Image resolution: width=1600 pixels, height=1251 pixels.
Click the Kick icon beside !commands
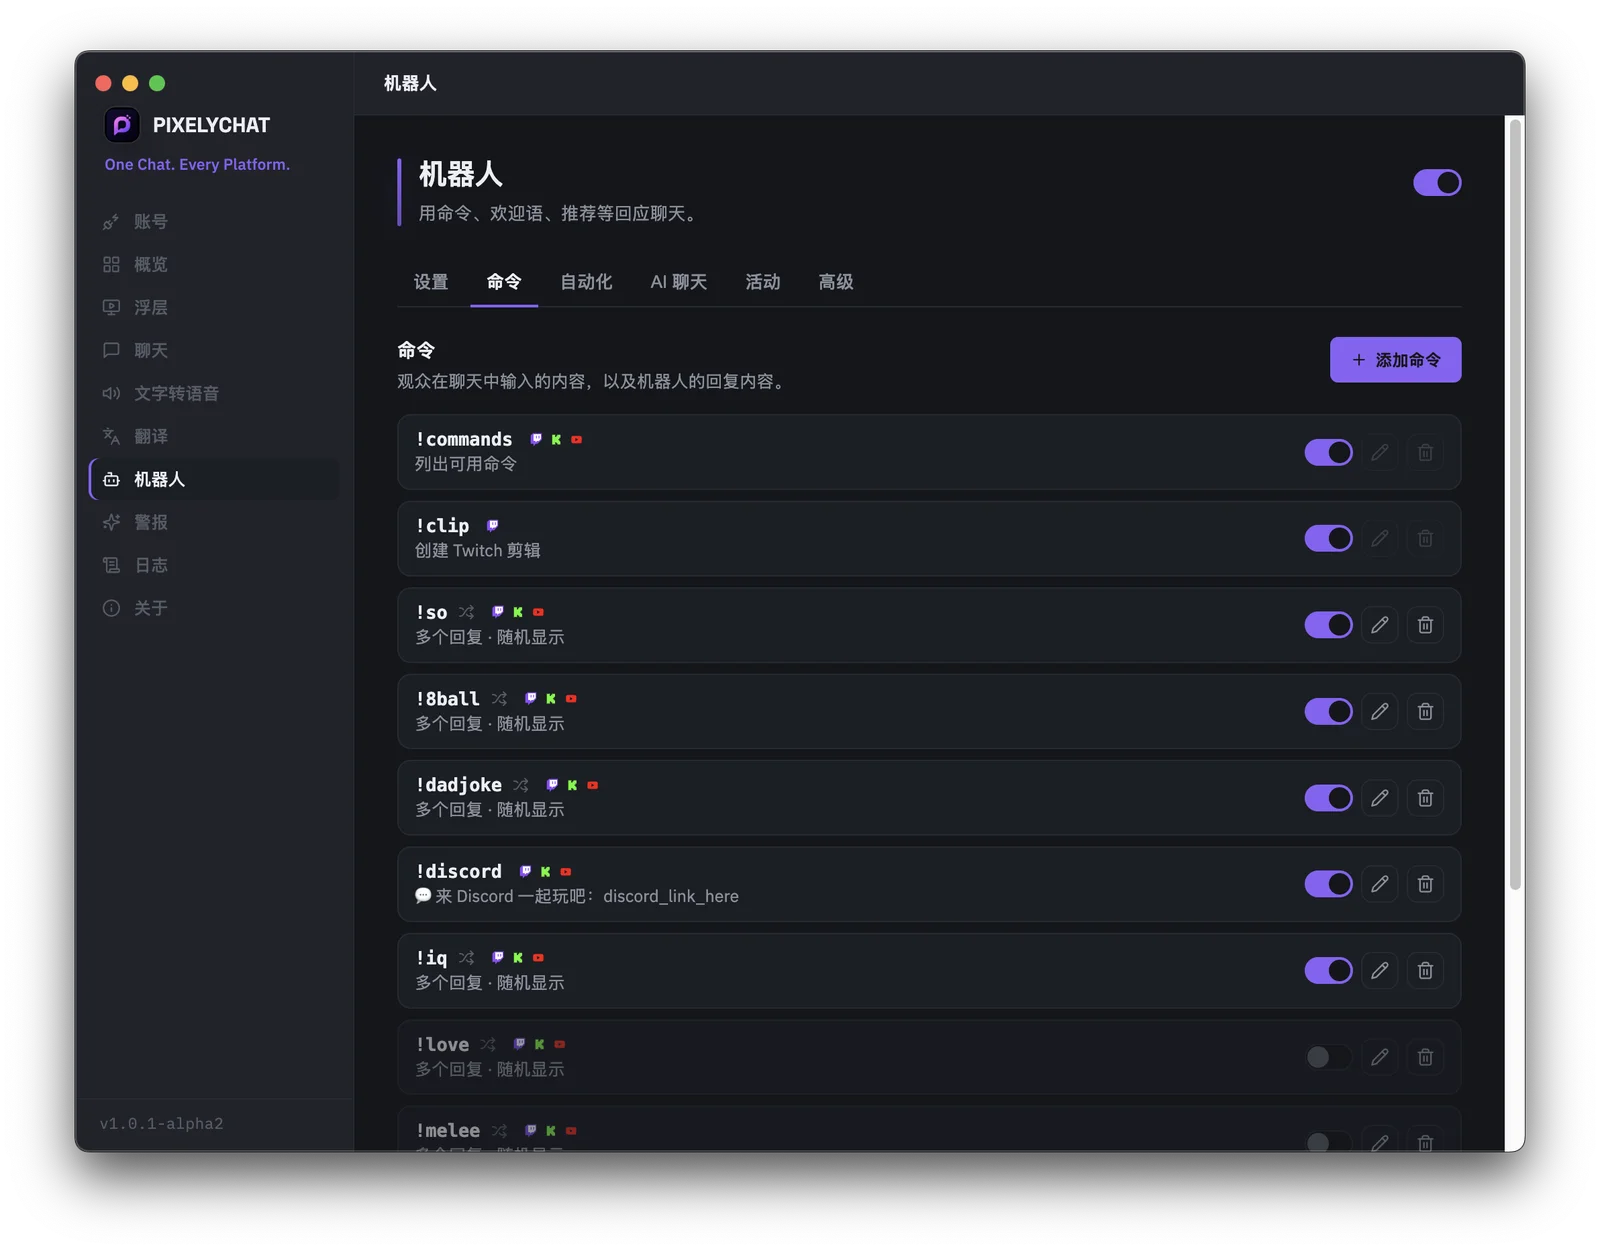tap(556, 439)
